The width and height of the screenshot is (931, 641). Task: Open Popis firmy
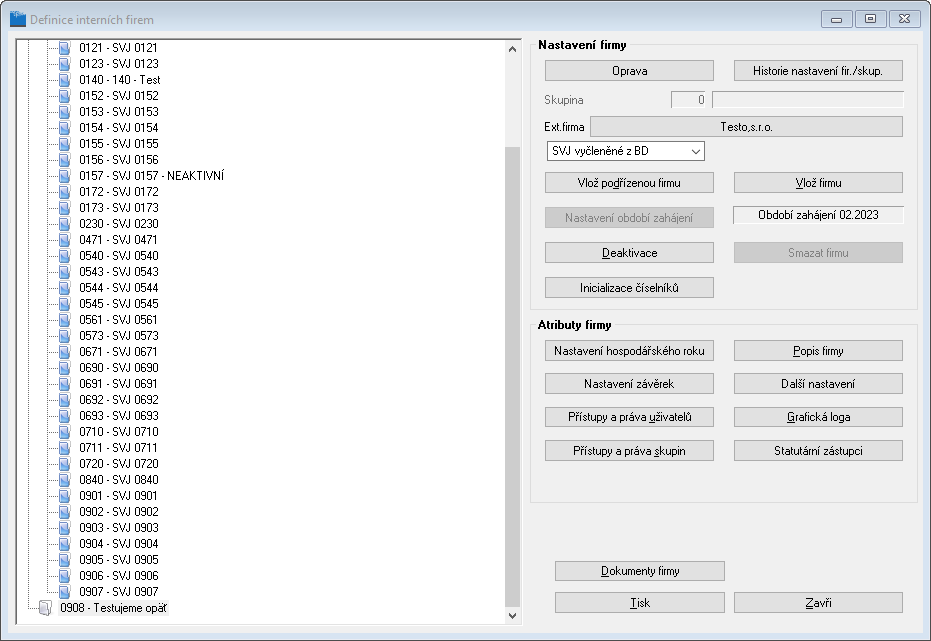[818, 351]
